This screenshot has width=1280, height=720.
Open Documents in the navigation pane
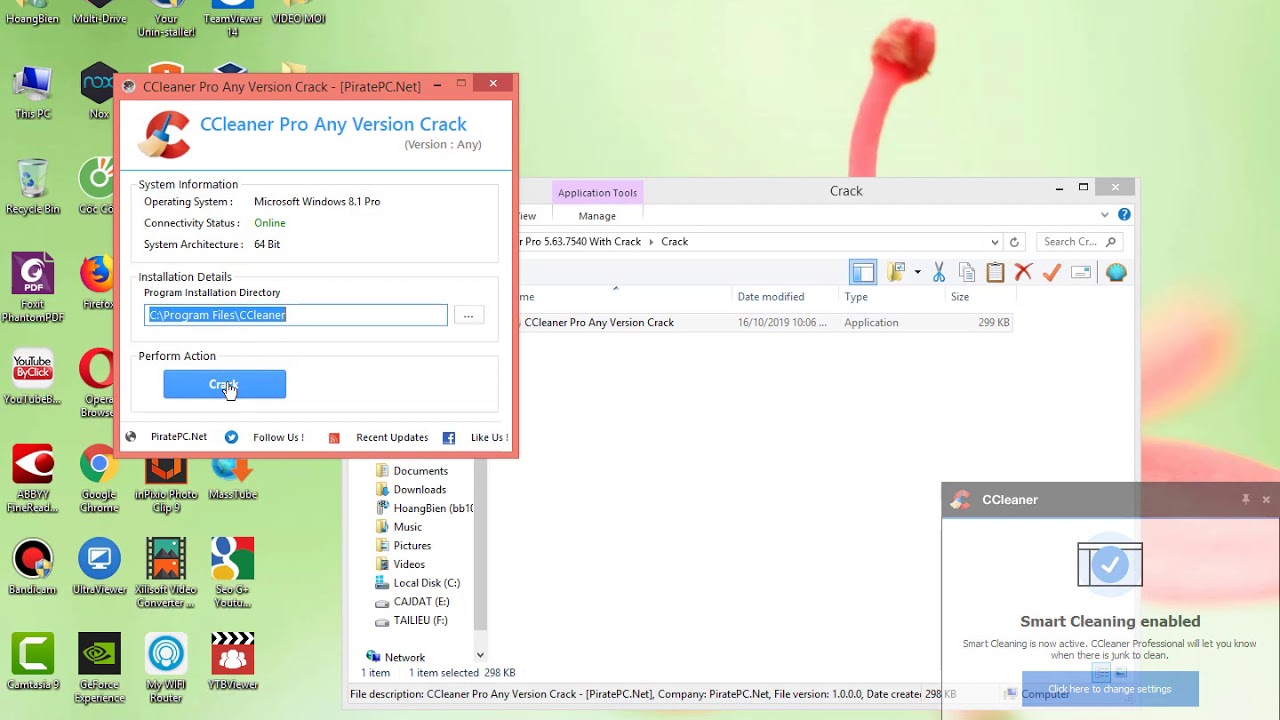[420, 471]
